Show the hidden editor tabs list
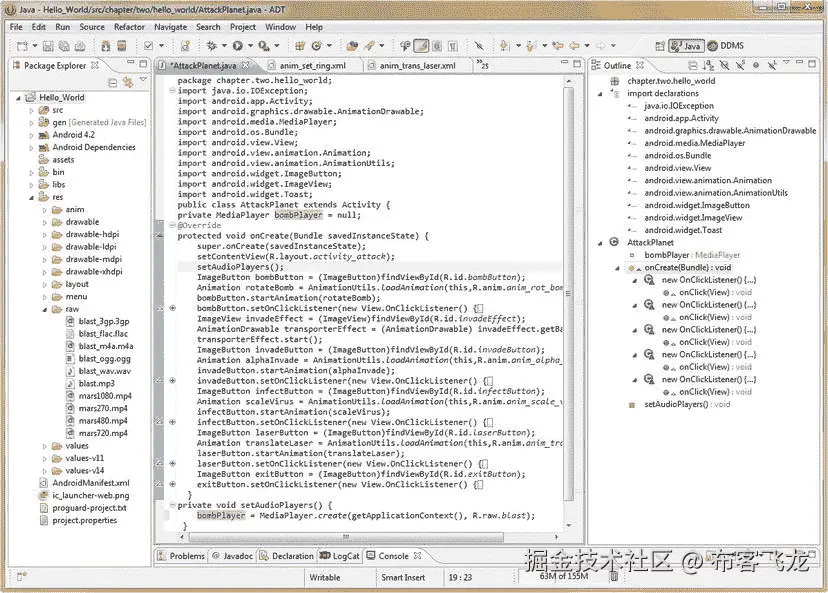 [485, 66]
